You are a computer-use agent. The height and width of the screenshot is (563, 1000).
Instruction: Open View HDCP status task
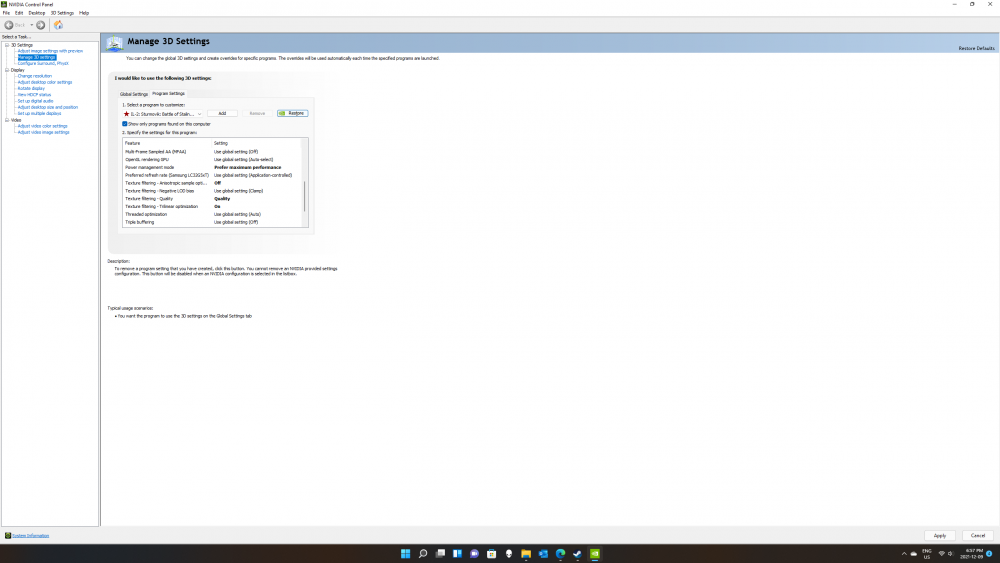click(x=34, y=94)
